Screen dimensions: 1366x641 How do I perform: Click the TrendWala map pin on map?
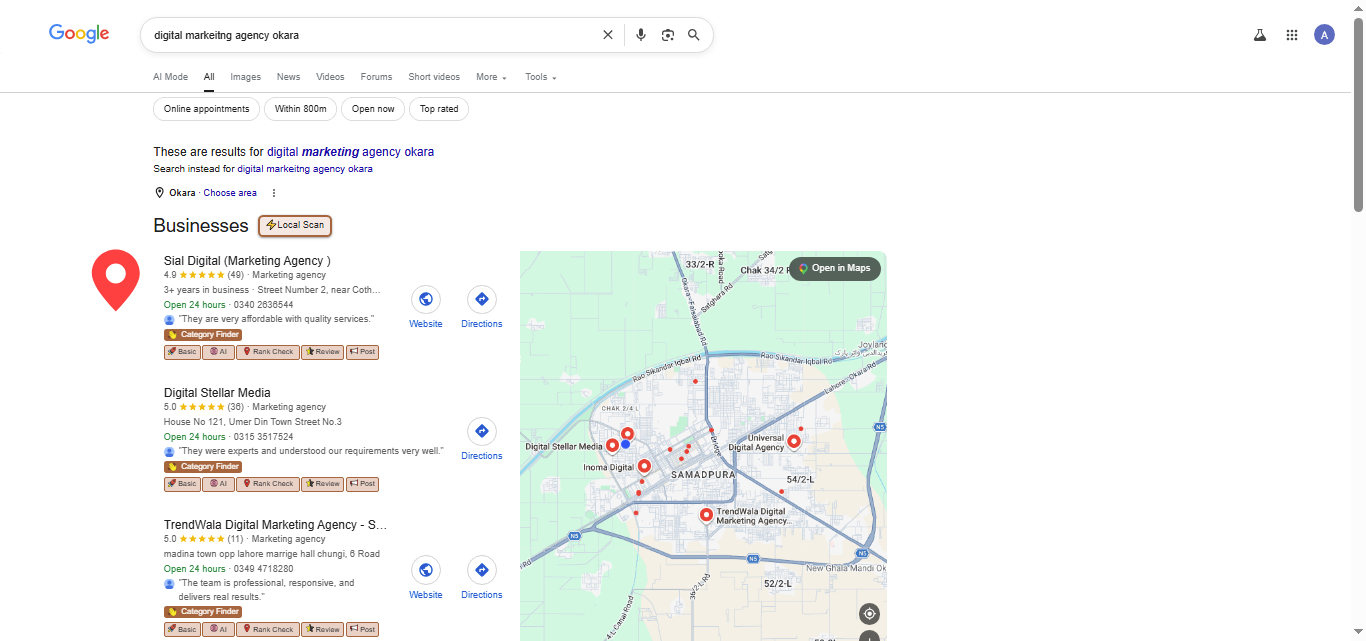[x=706, y=515]
